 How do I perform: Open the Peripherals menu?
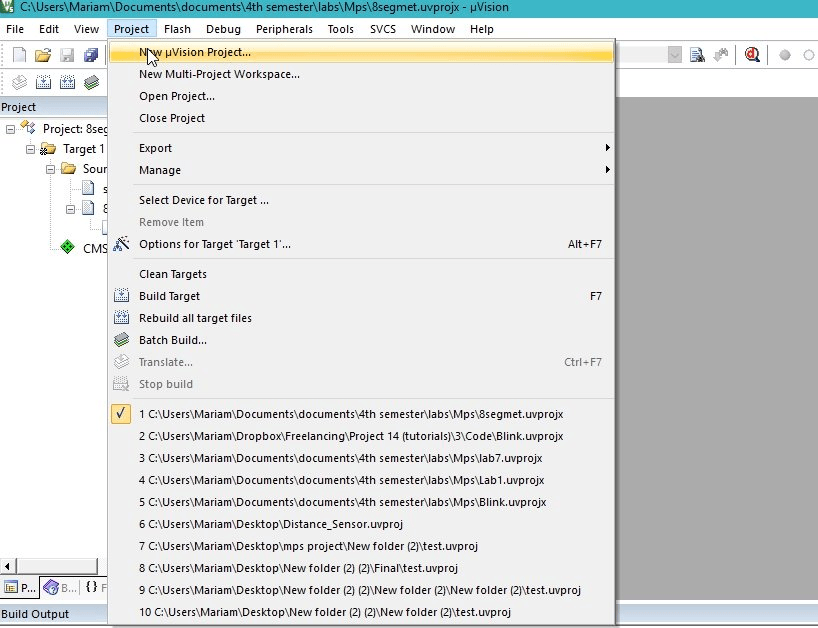(x=284, y=29)
